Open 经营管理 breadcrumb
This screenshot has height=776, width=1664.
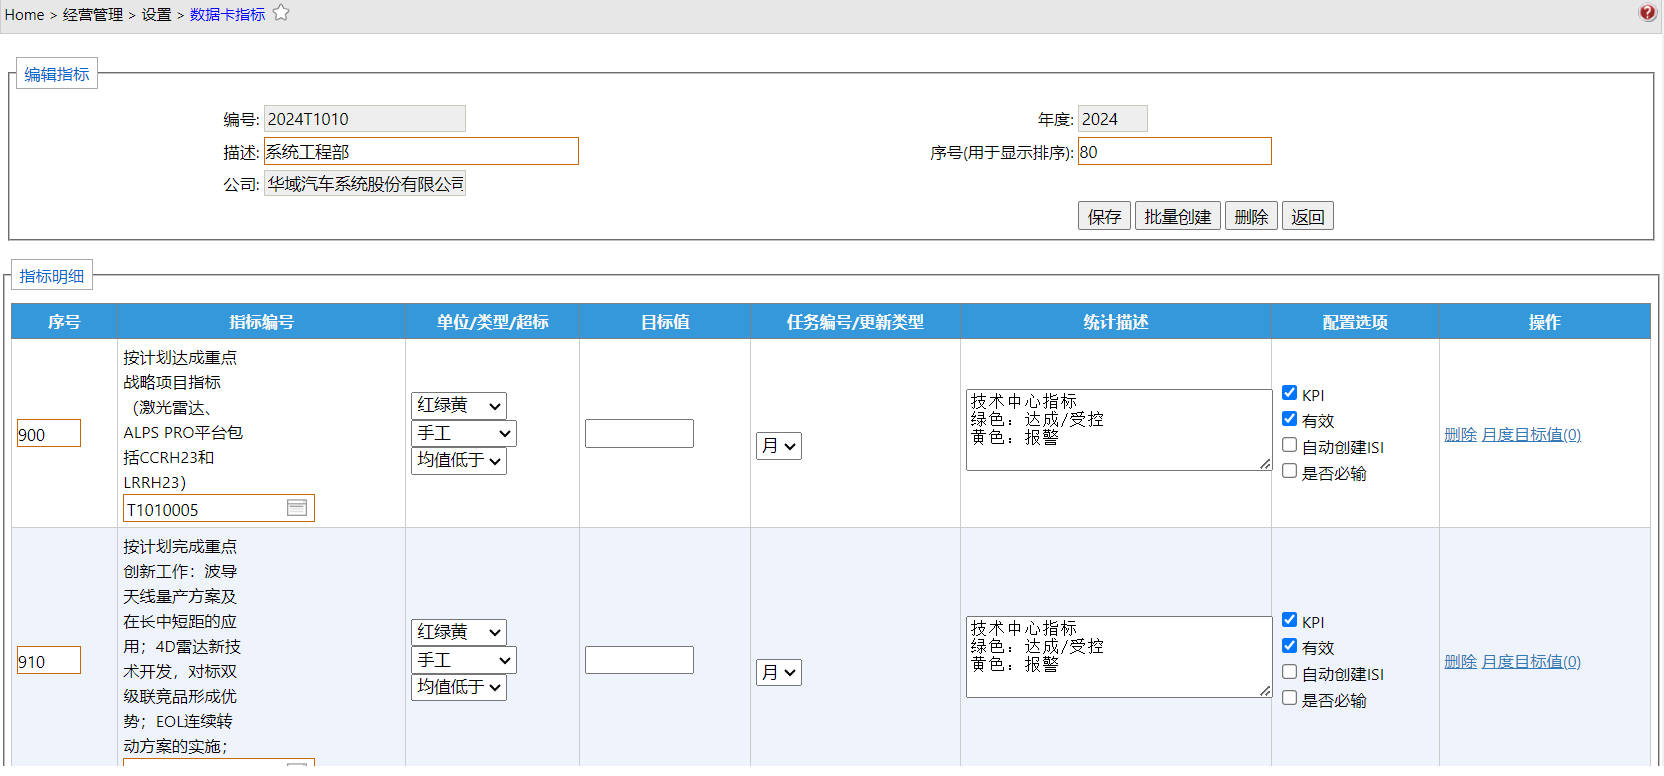(x=93, y=15)
